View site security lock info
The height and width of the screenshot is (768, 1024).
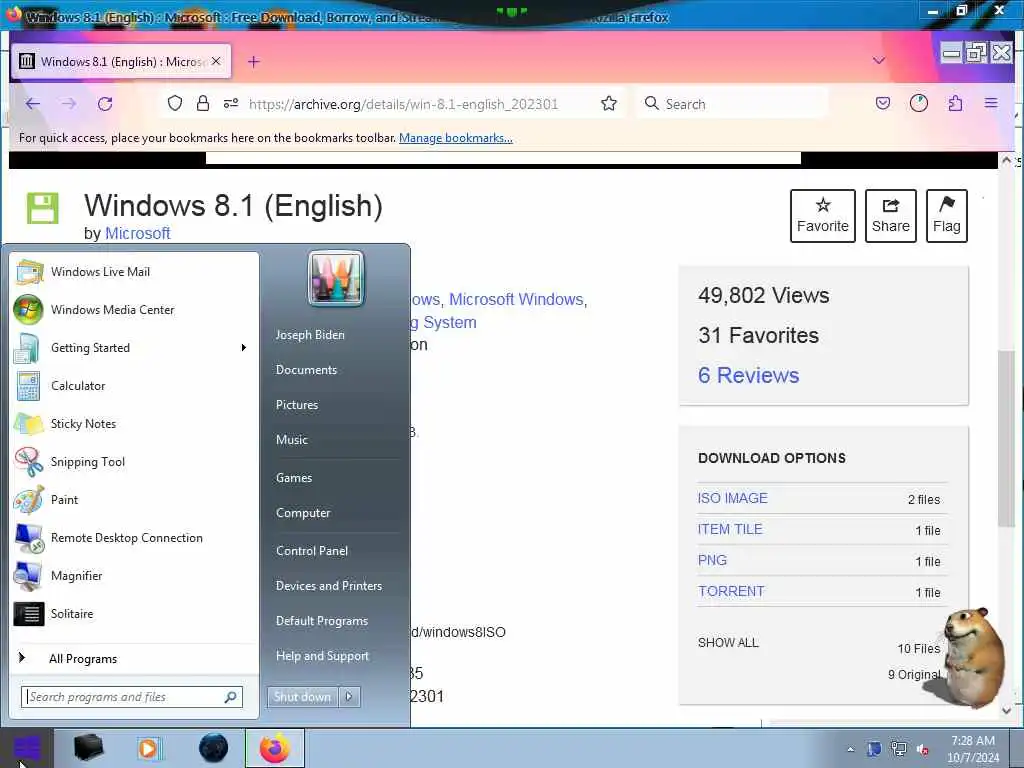203,104
